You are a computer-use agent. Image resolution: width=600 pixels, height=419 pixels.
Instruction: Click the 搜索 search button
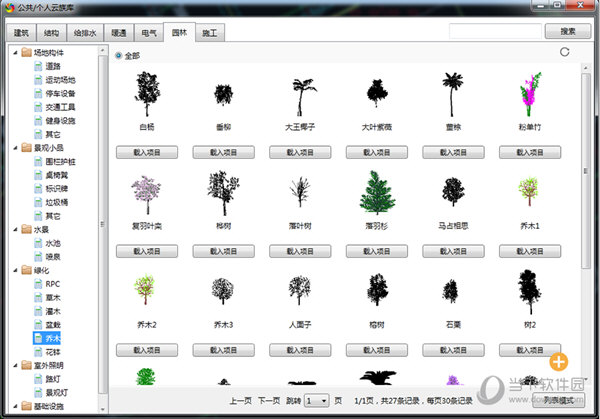click(x=568, y=31)
